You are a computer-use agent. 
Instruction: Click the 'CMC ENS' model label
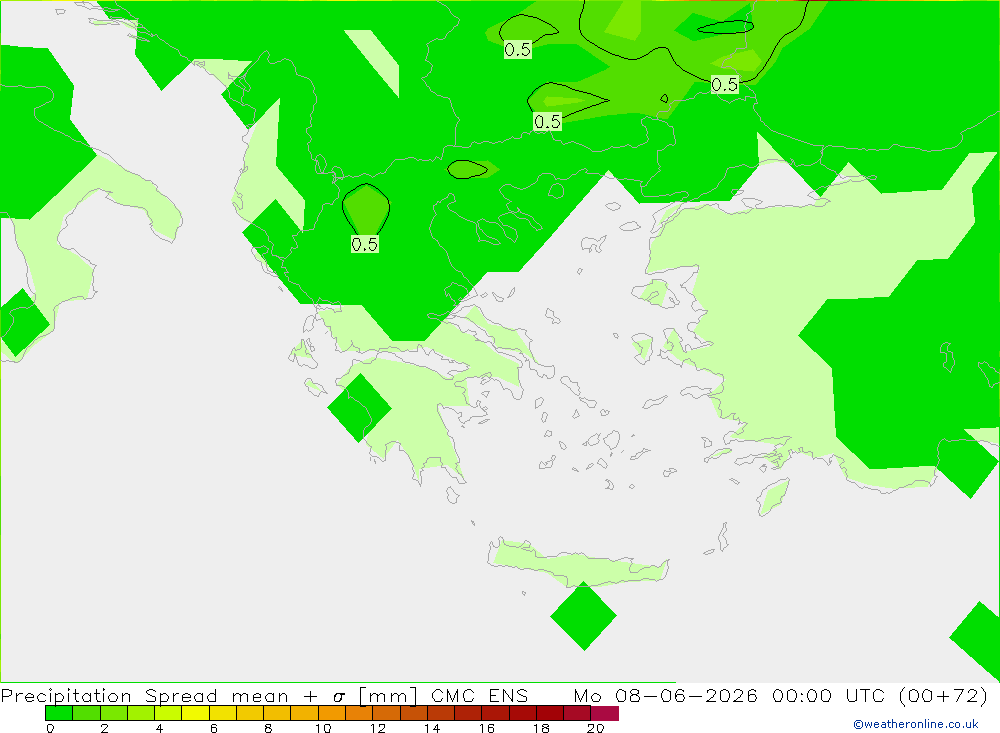click(x=480, y=695)
